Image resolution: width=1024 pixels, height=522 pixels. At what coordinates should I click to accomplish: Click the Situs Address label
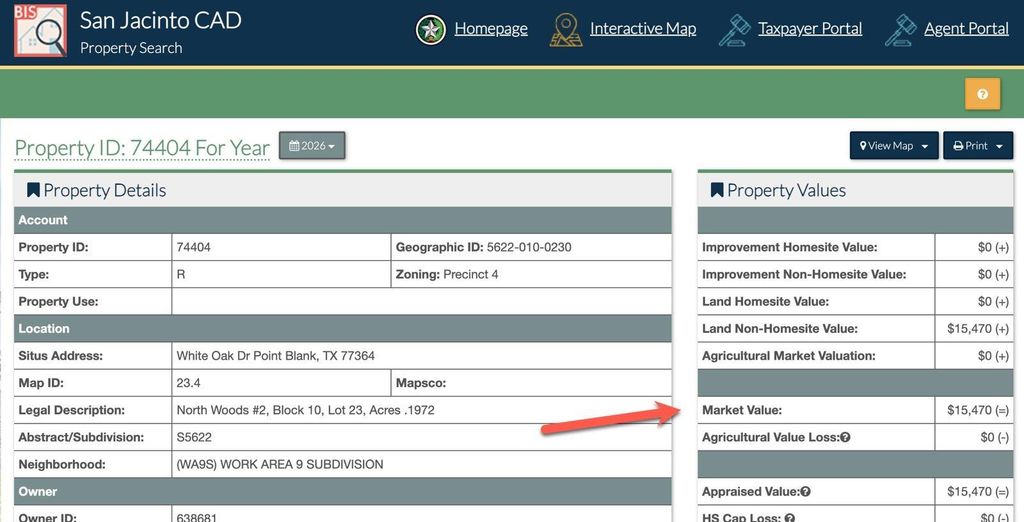61,356
